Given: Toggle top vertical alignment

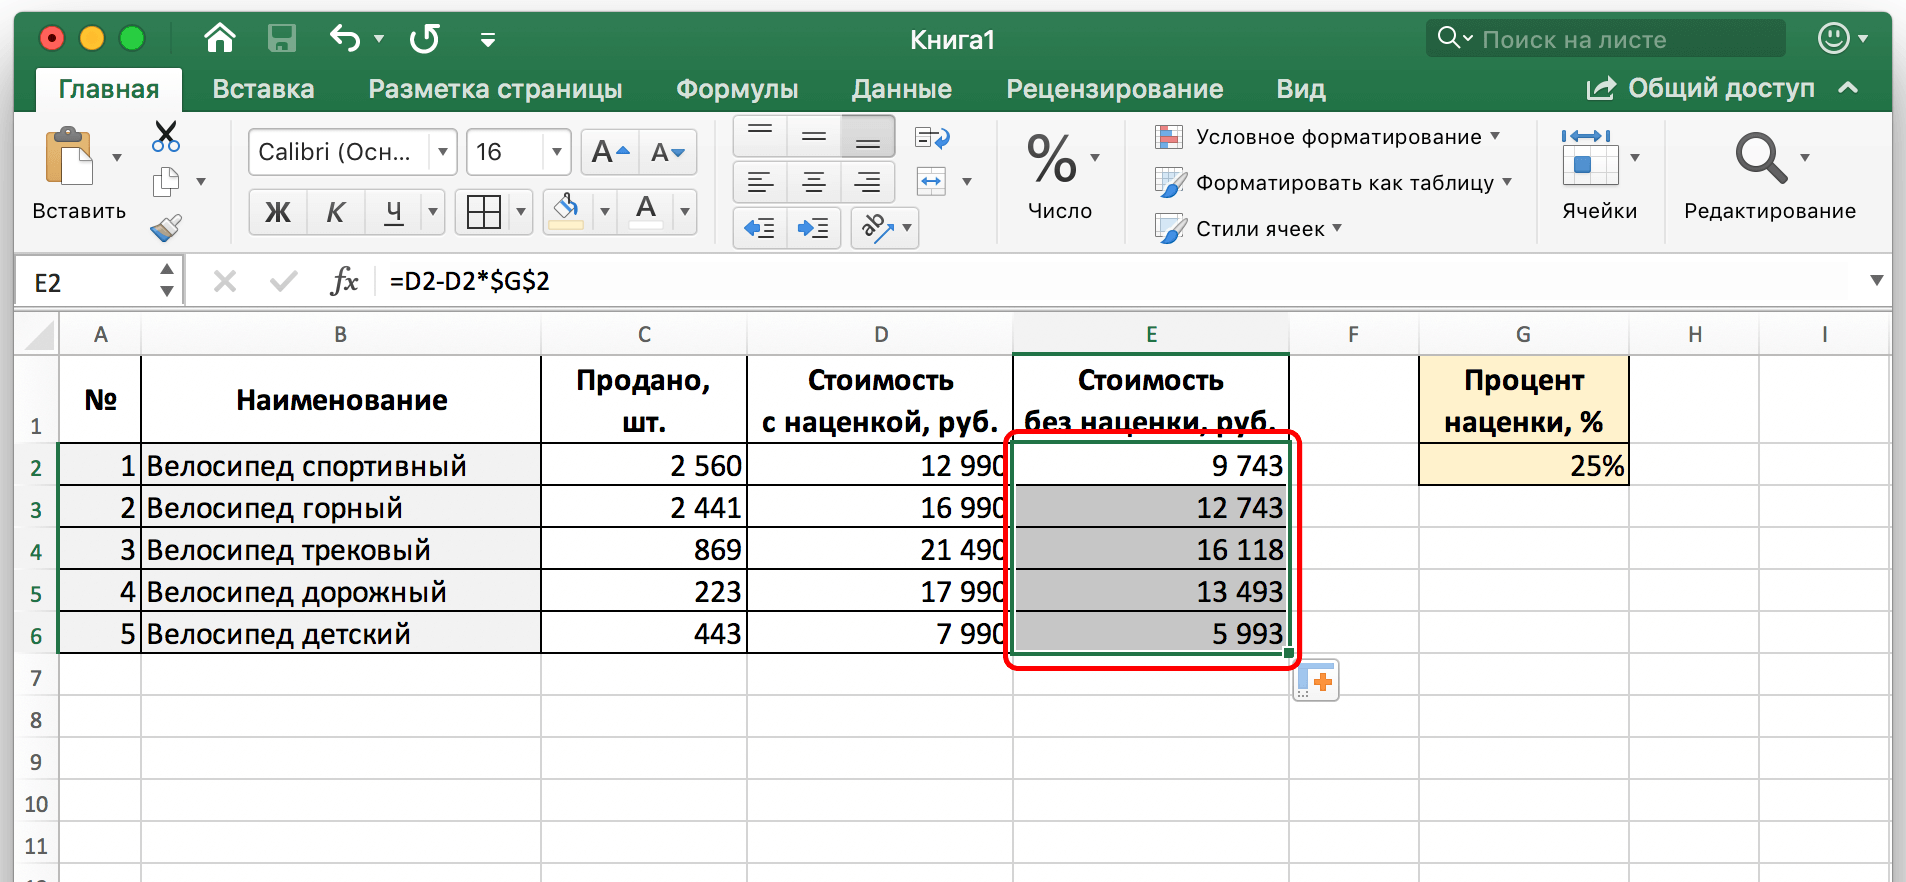Looking at the screenshot, I should point(760,136).
